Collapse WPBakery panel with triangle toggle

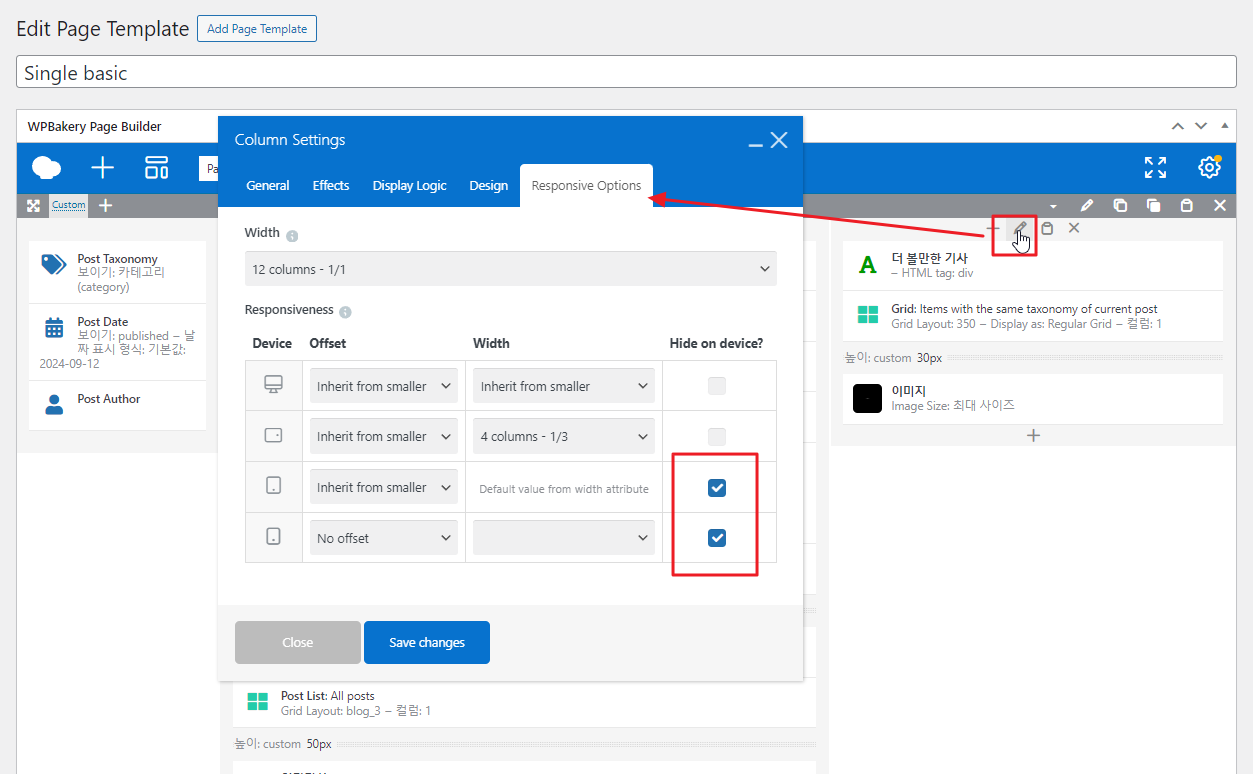1225,126
